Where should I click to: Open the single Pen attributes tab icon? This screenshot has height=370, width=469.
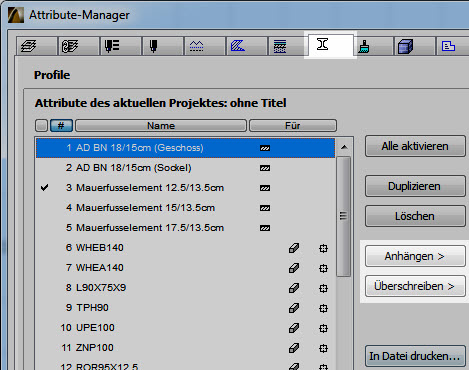[153, 46]
